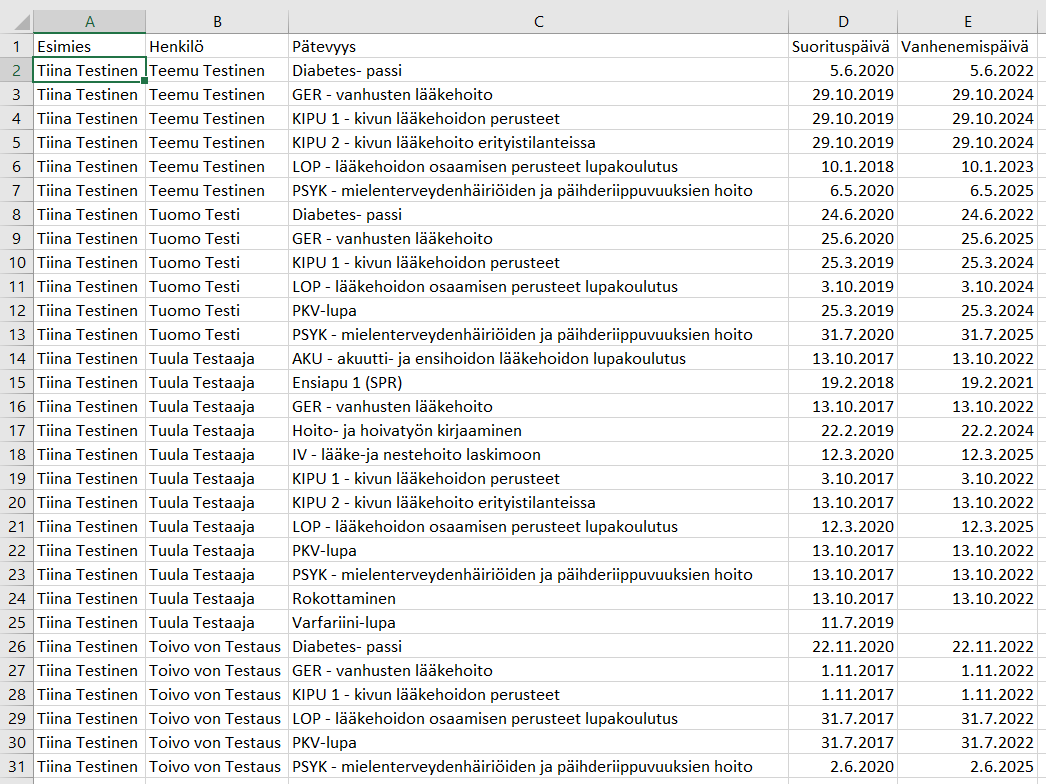Select Tuula Testaaja in row 23
This screenshot has width=1046, height=784.
click(x=217, y=574)
